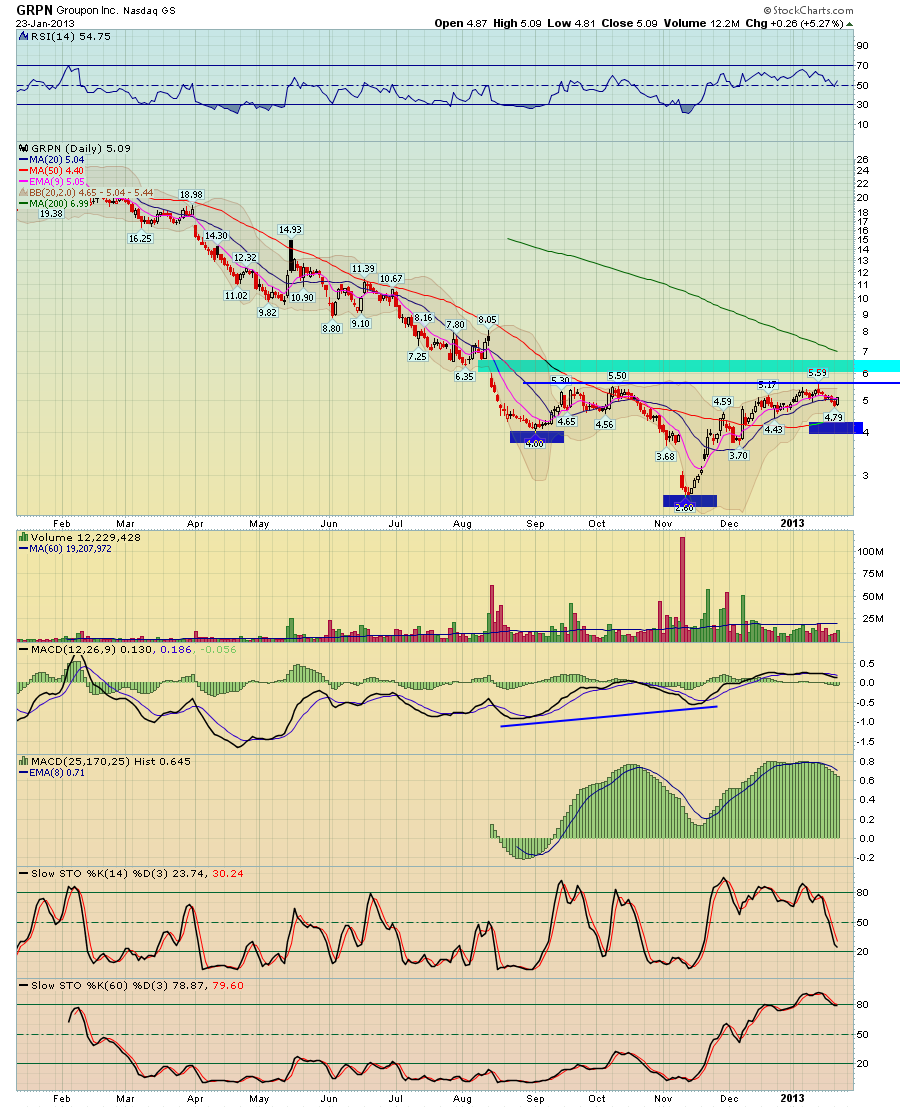Click the 4.59 price label
900x1108 pixels.
723,402
